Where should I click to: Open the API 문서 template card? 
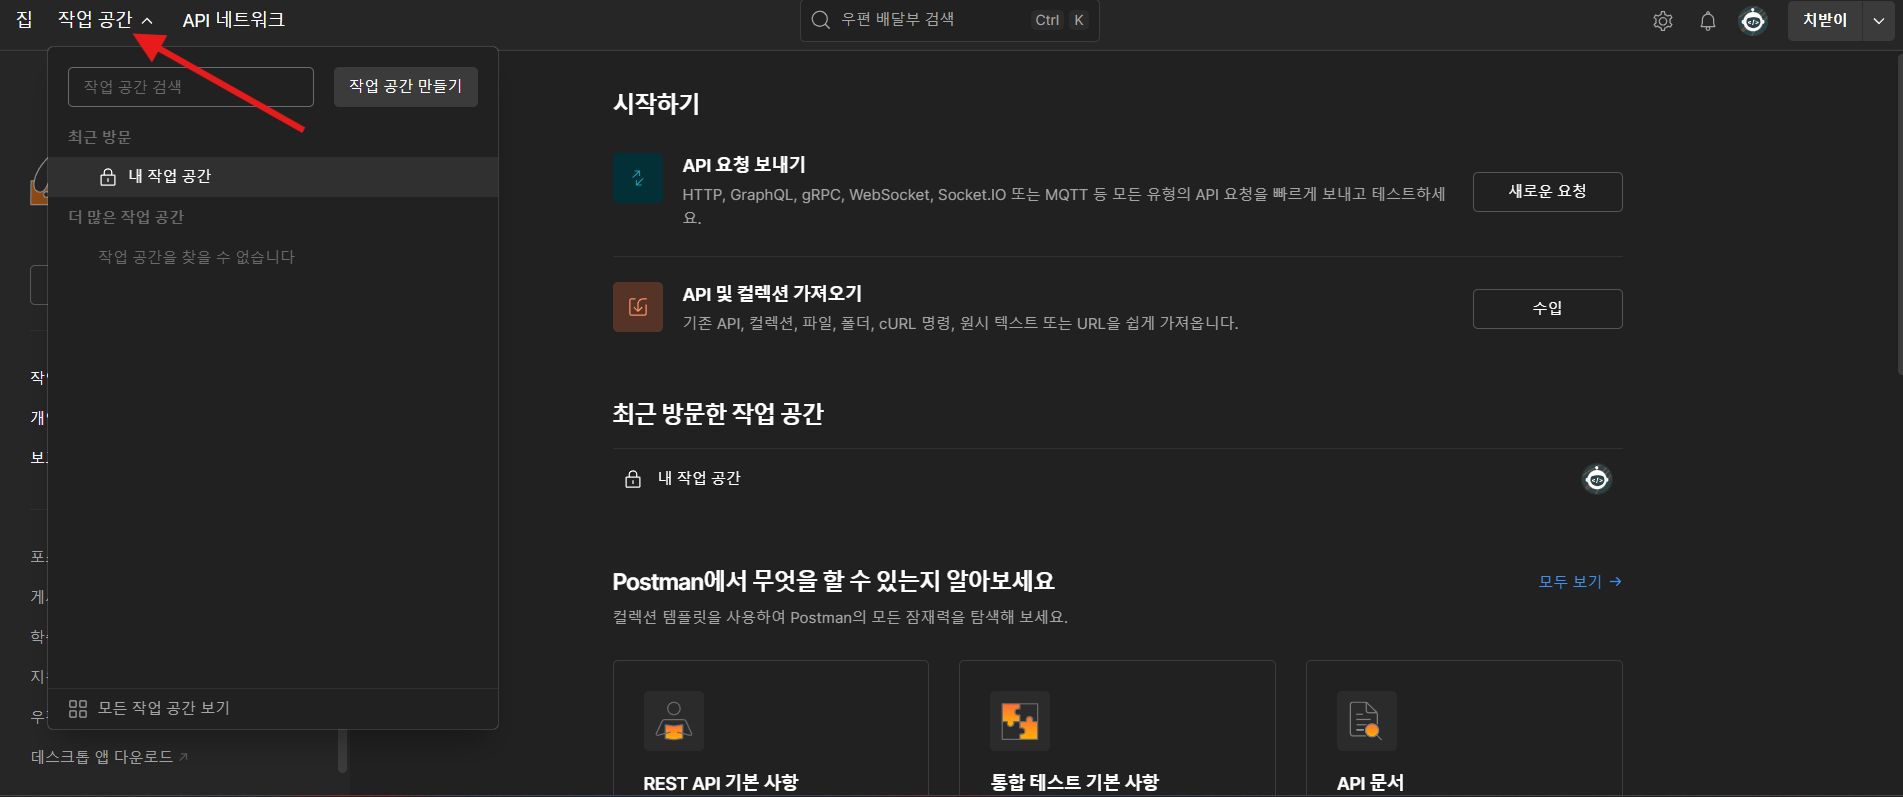1464,728
